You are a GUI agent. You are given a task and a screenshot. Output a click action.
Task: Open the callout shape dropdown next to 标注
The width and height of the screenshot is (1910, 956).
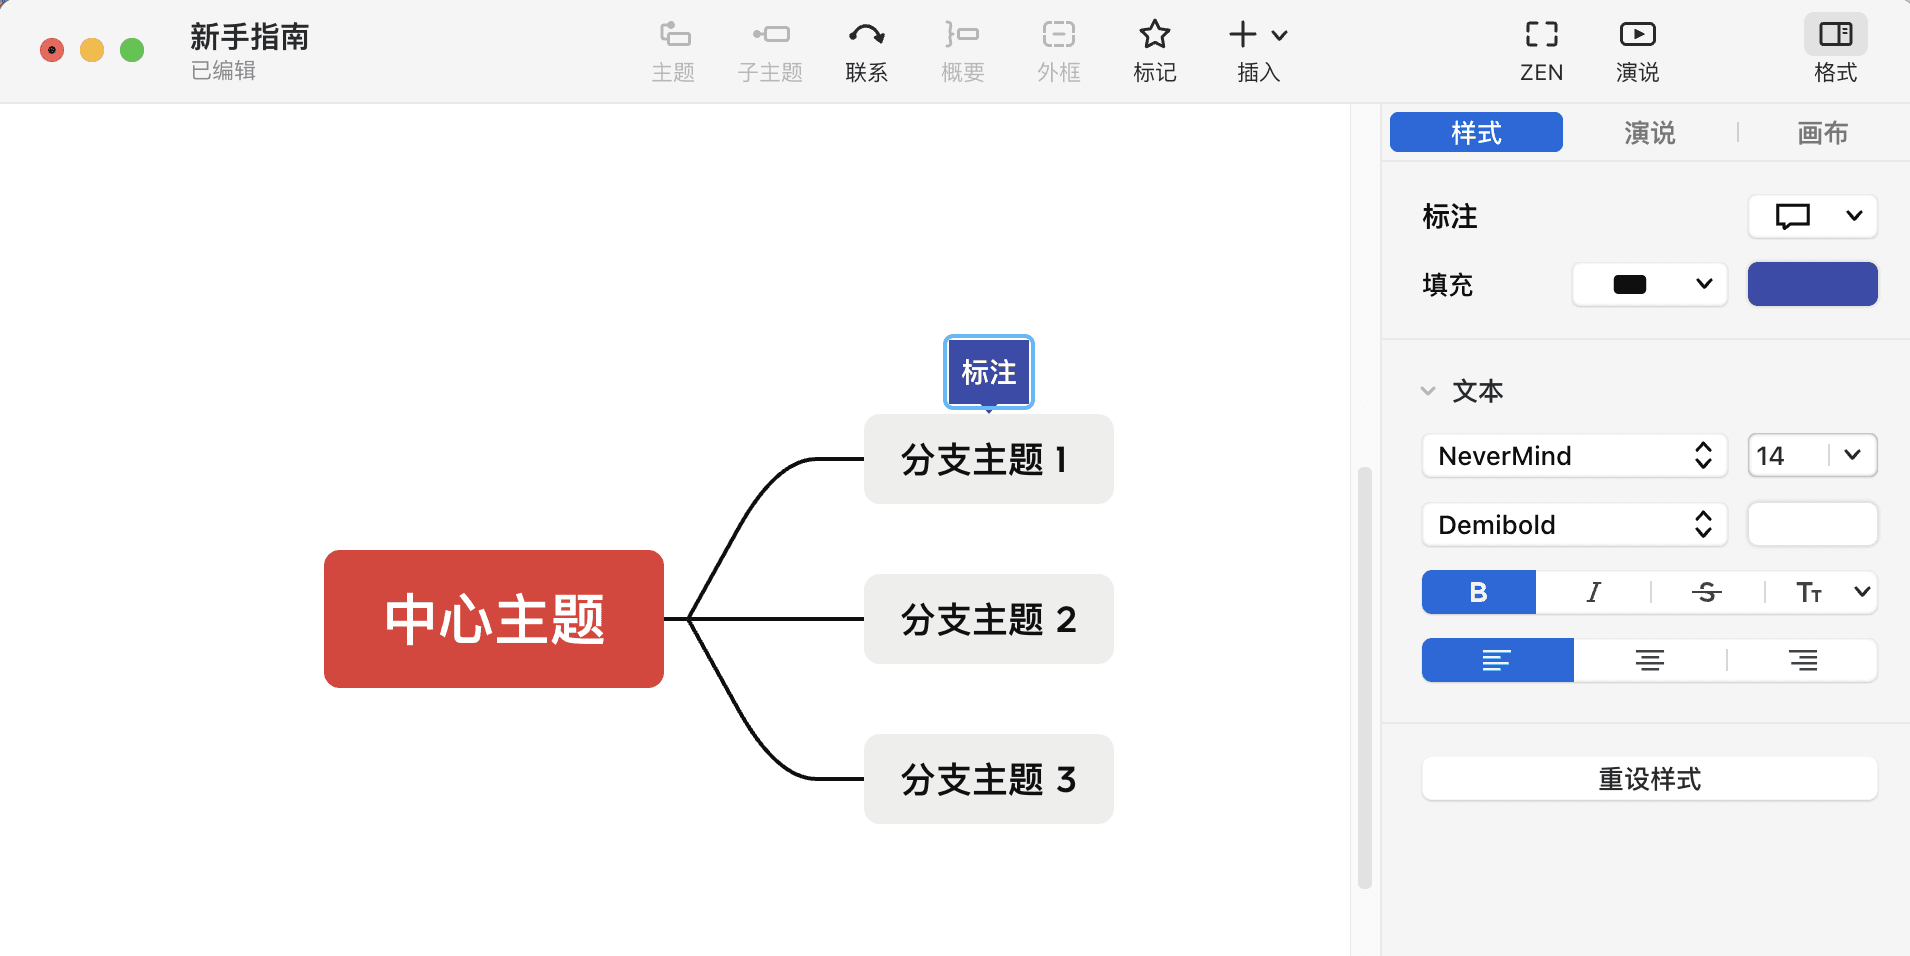(x=1811, y=216)
